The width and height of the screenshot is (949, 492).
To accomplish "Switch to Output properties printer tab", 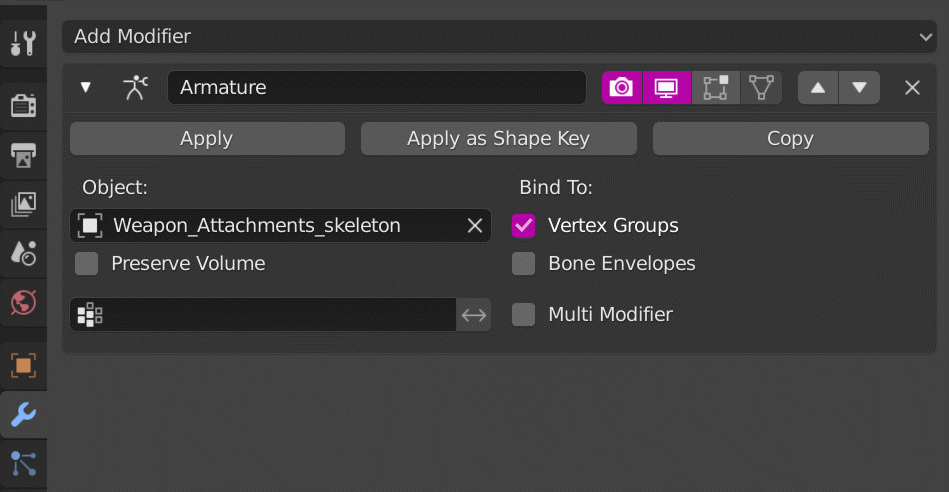I will 22,154.
